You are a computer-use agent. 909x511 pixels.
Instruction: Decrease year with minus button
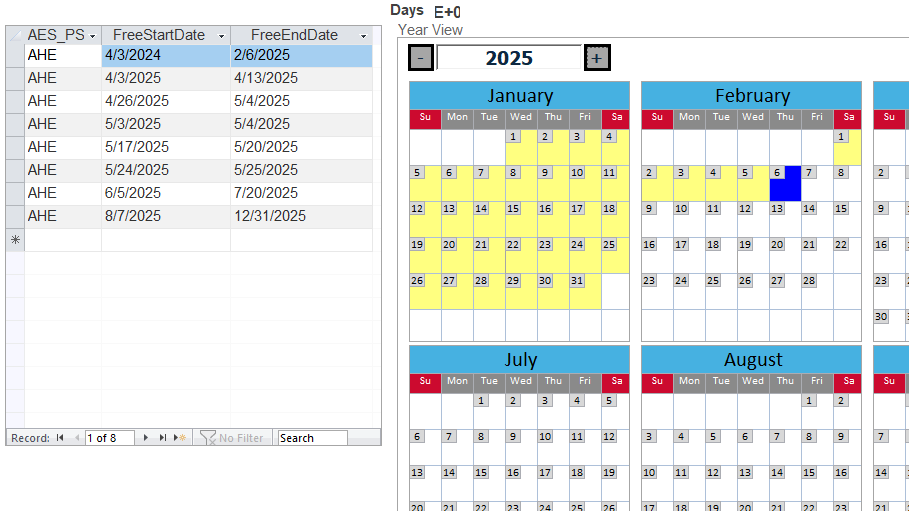421,57
